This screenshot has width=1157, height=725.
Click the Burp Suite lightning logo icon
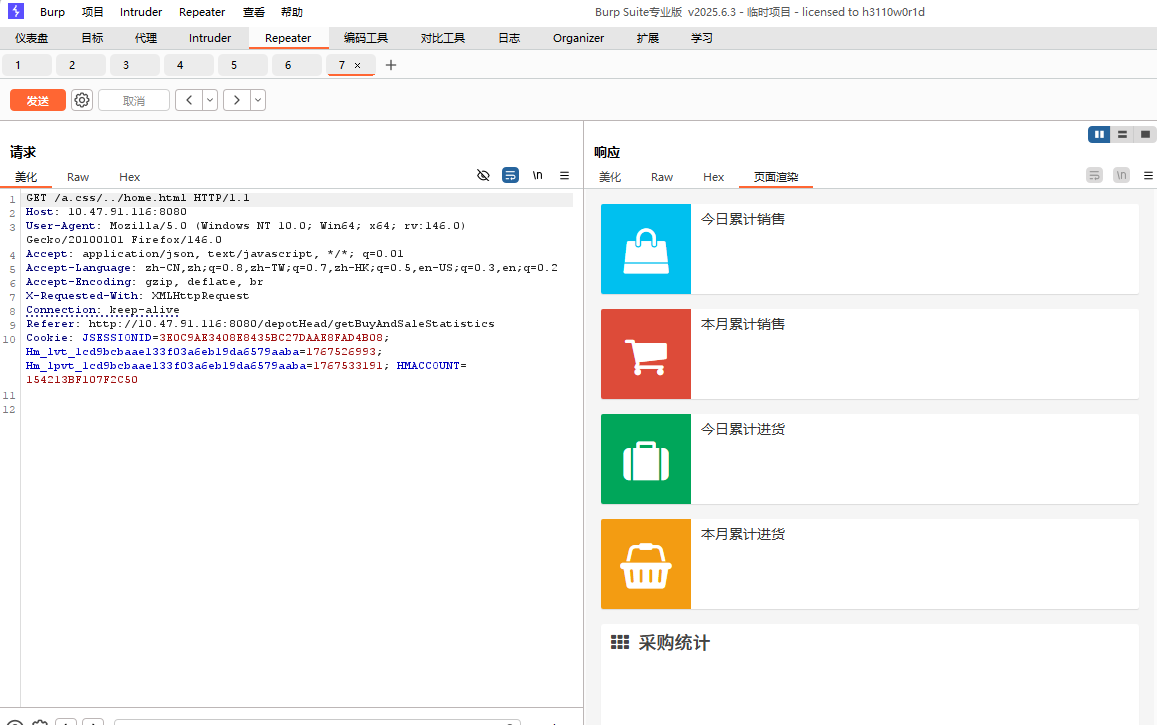point(15,12)
